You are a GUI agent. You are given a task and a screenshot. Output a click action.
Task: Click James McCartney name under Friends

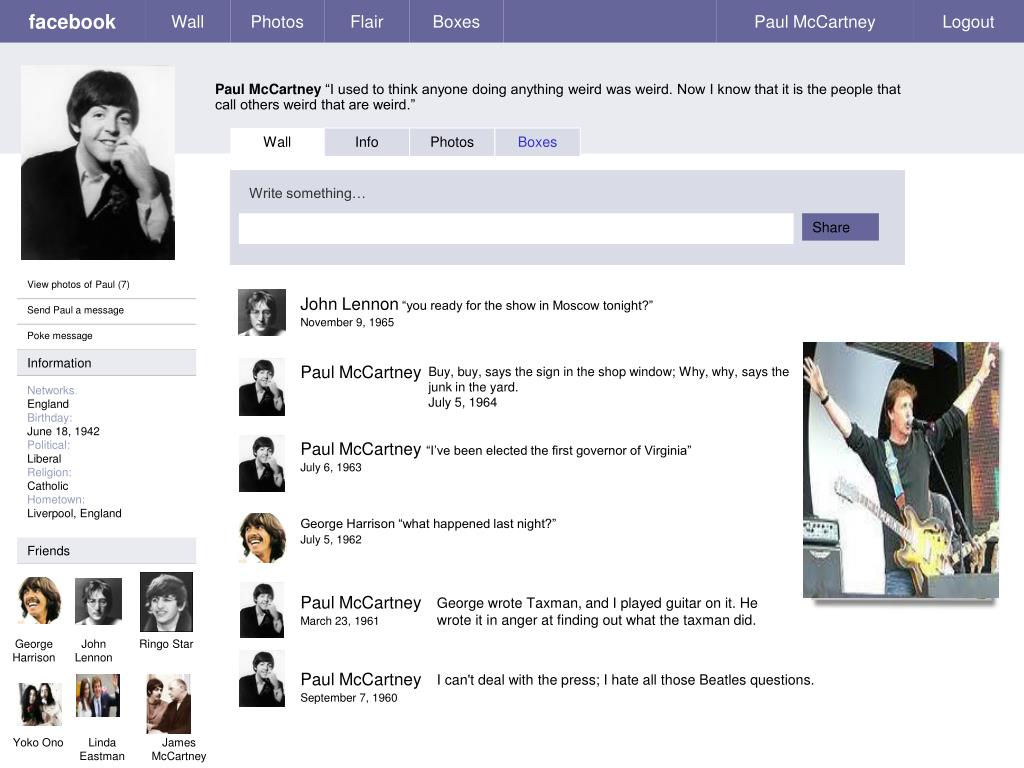click(179, 749)
